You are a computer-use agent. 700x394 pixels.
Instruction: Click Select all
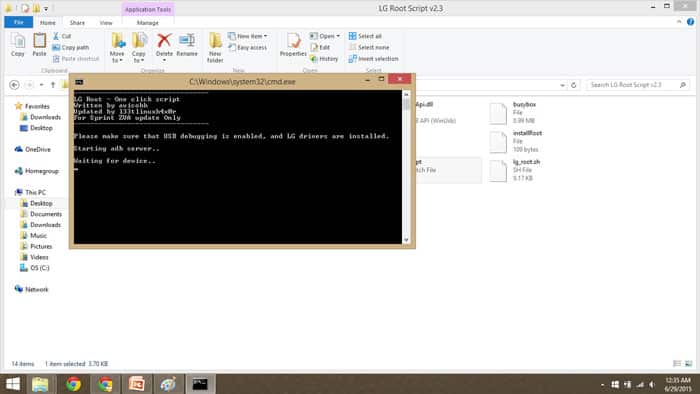click(365, 36)
